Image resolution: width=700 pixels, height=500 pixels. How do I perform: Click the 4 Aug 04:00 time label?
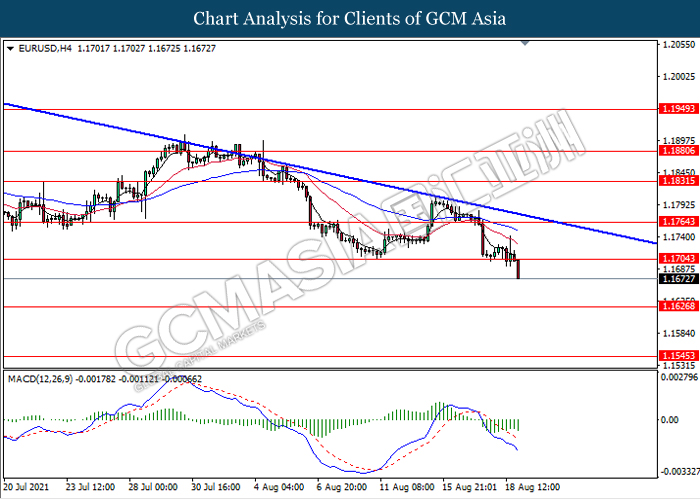[x=279, y=487]
